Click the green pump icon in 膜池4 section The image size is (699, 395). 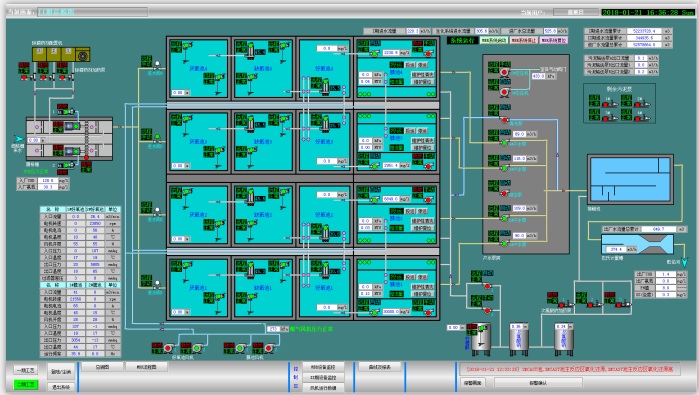pos(374,53)
